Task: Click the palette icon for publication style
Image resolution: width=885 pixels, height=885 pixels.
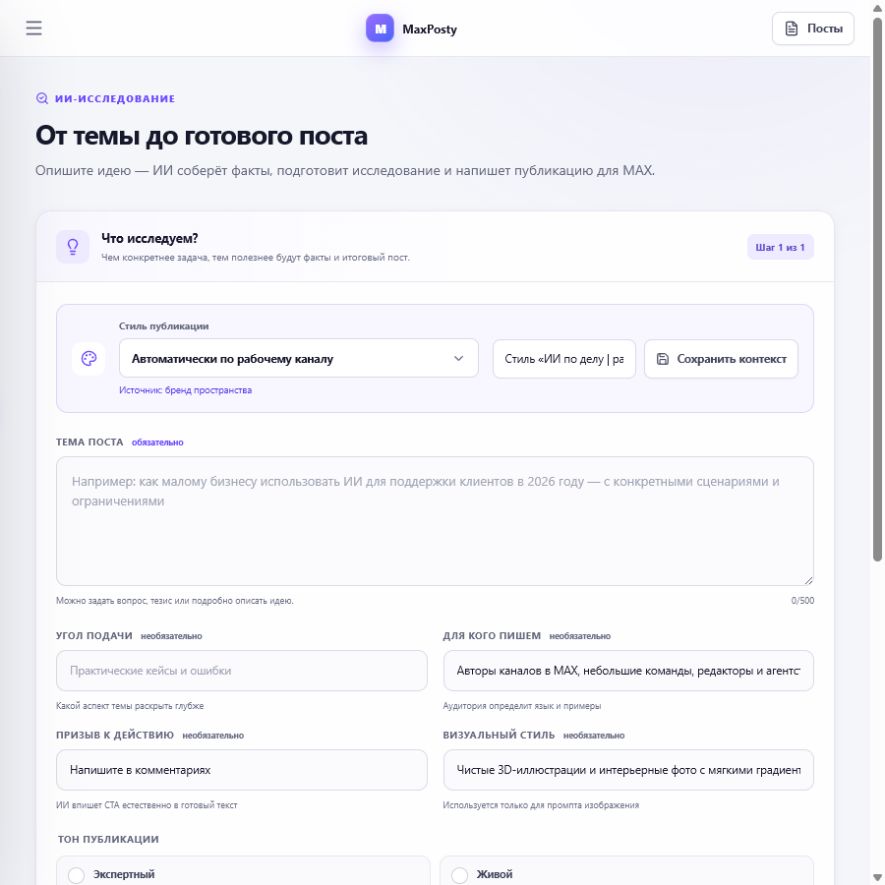Action: tap(89, 358)
